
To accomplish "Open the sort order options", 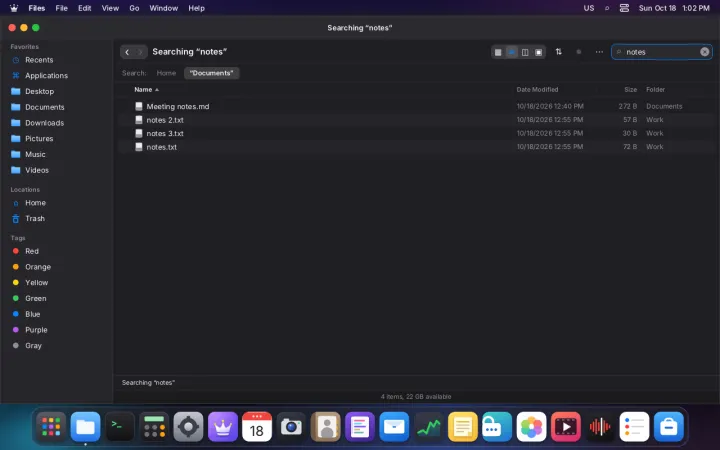I will pos(558,52).
